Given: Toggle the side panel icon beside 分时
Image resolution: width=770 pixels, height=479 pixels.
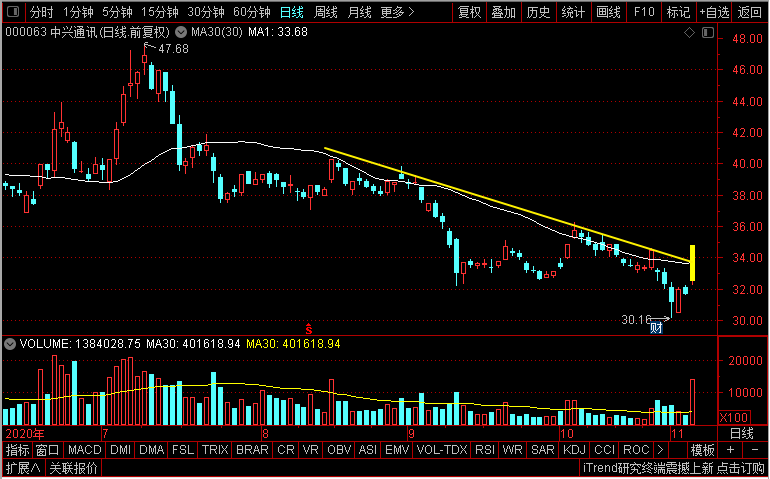Looking at the screenshot, I should click(14, 12).
